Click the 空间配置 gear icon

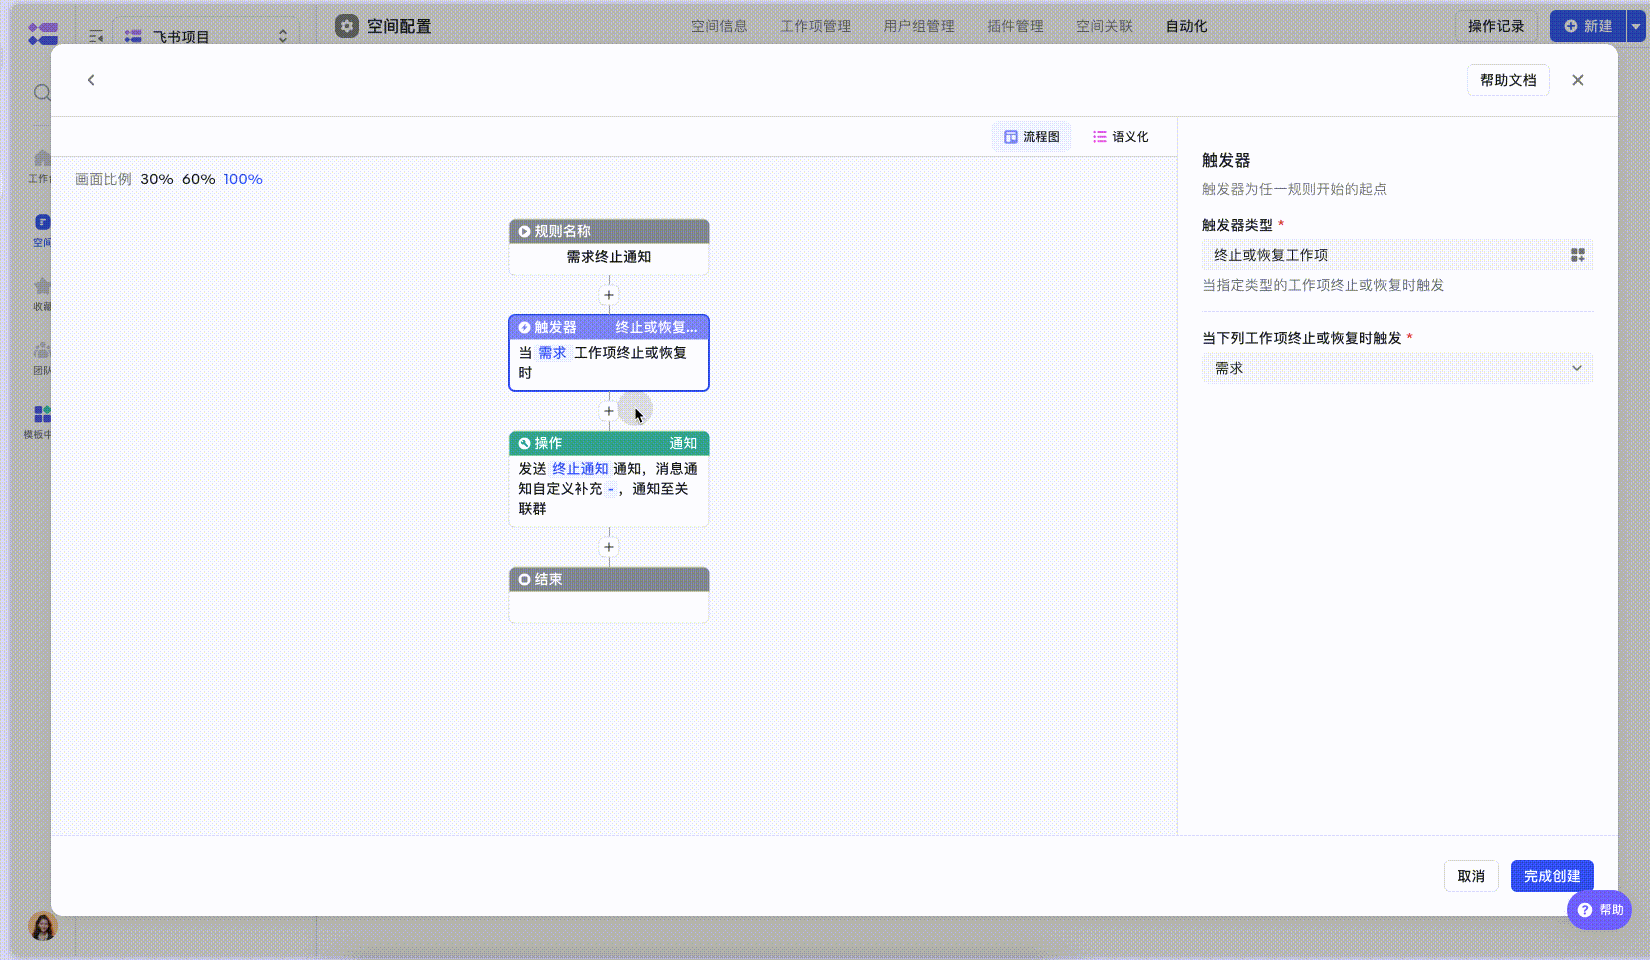347,26
